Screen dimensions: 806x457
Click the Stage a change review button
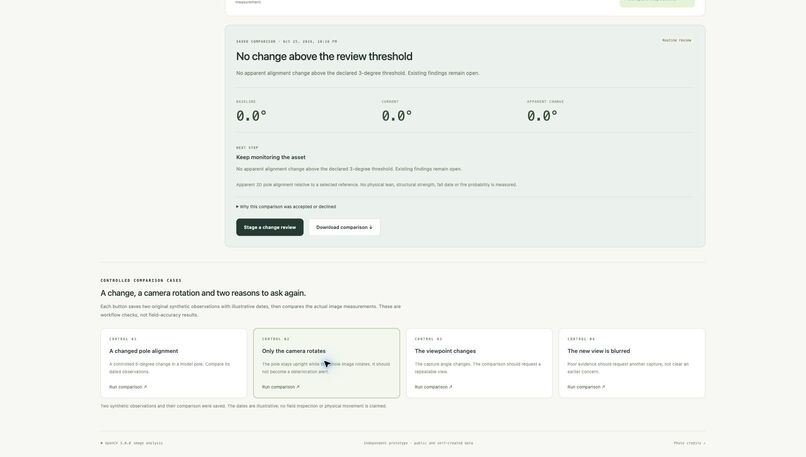269,227
